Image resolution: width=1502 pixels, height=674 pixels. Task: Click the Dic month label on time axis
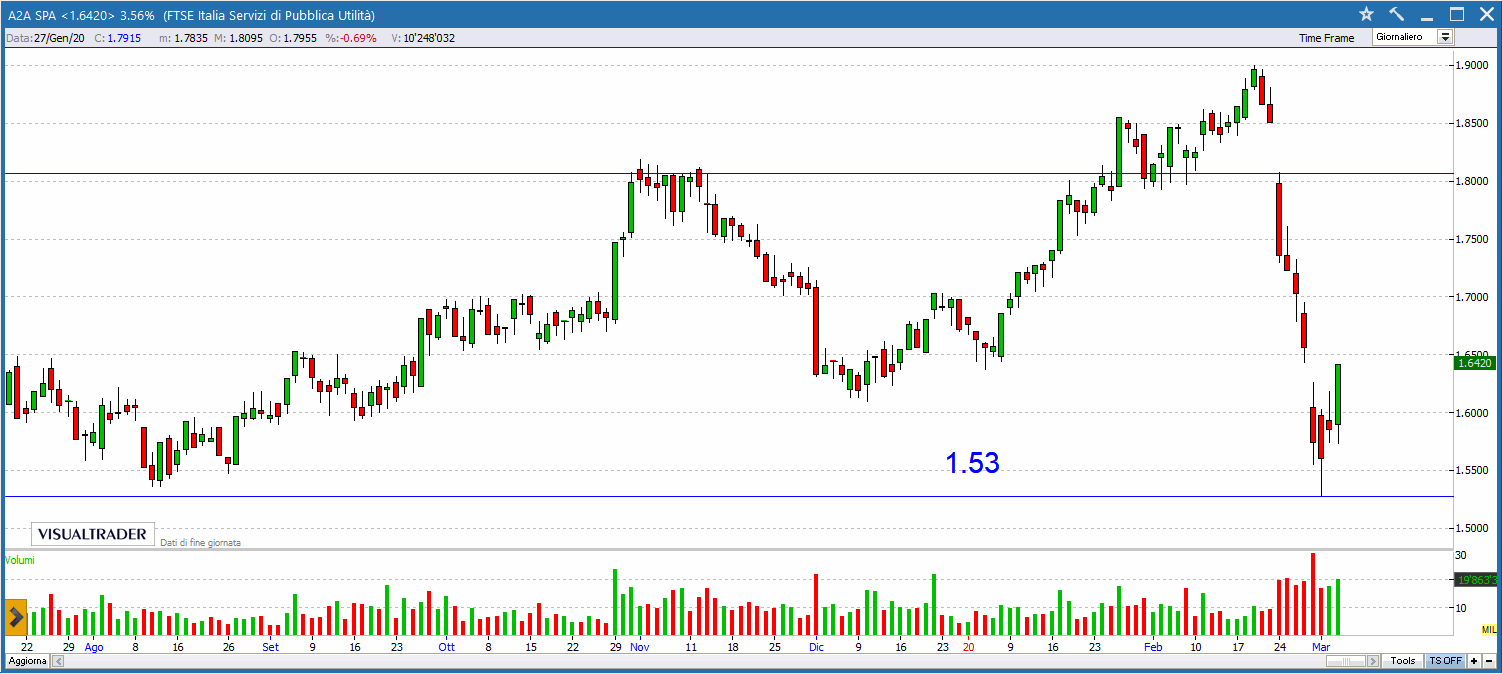coord(816,647)
